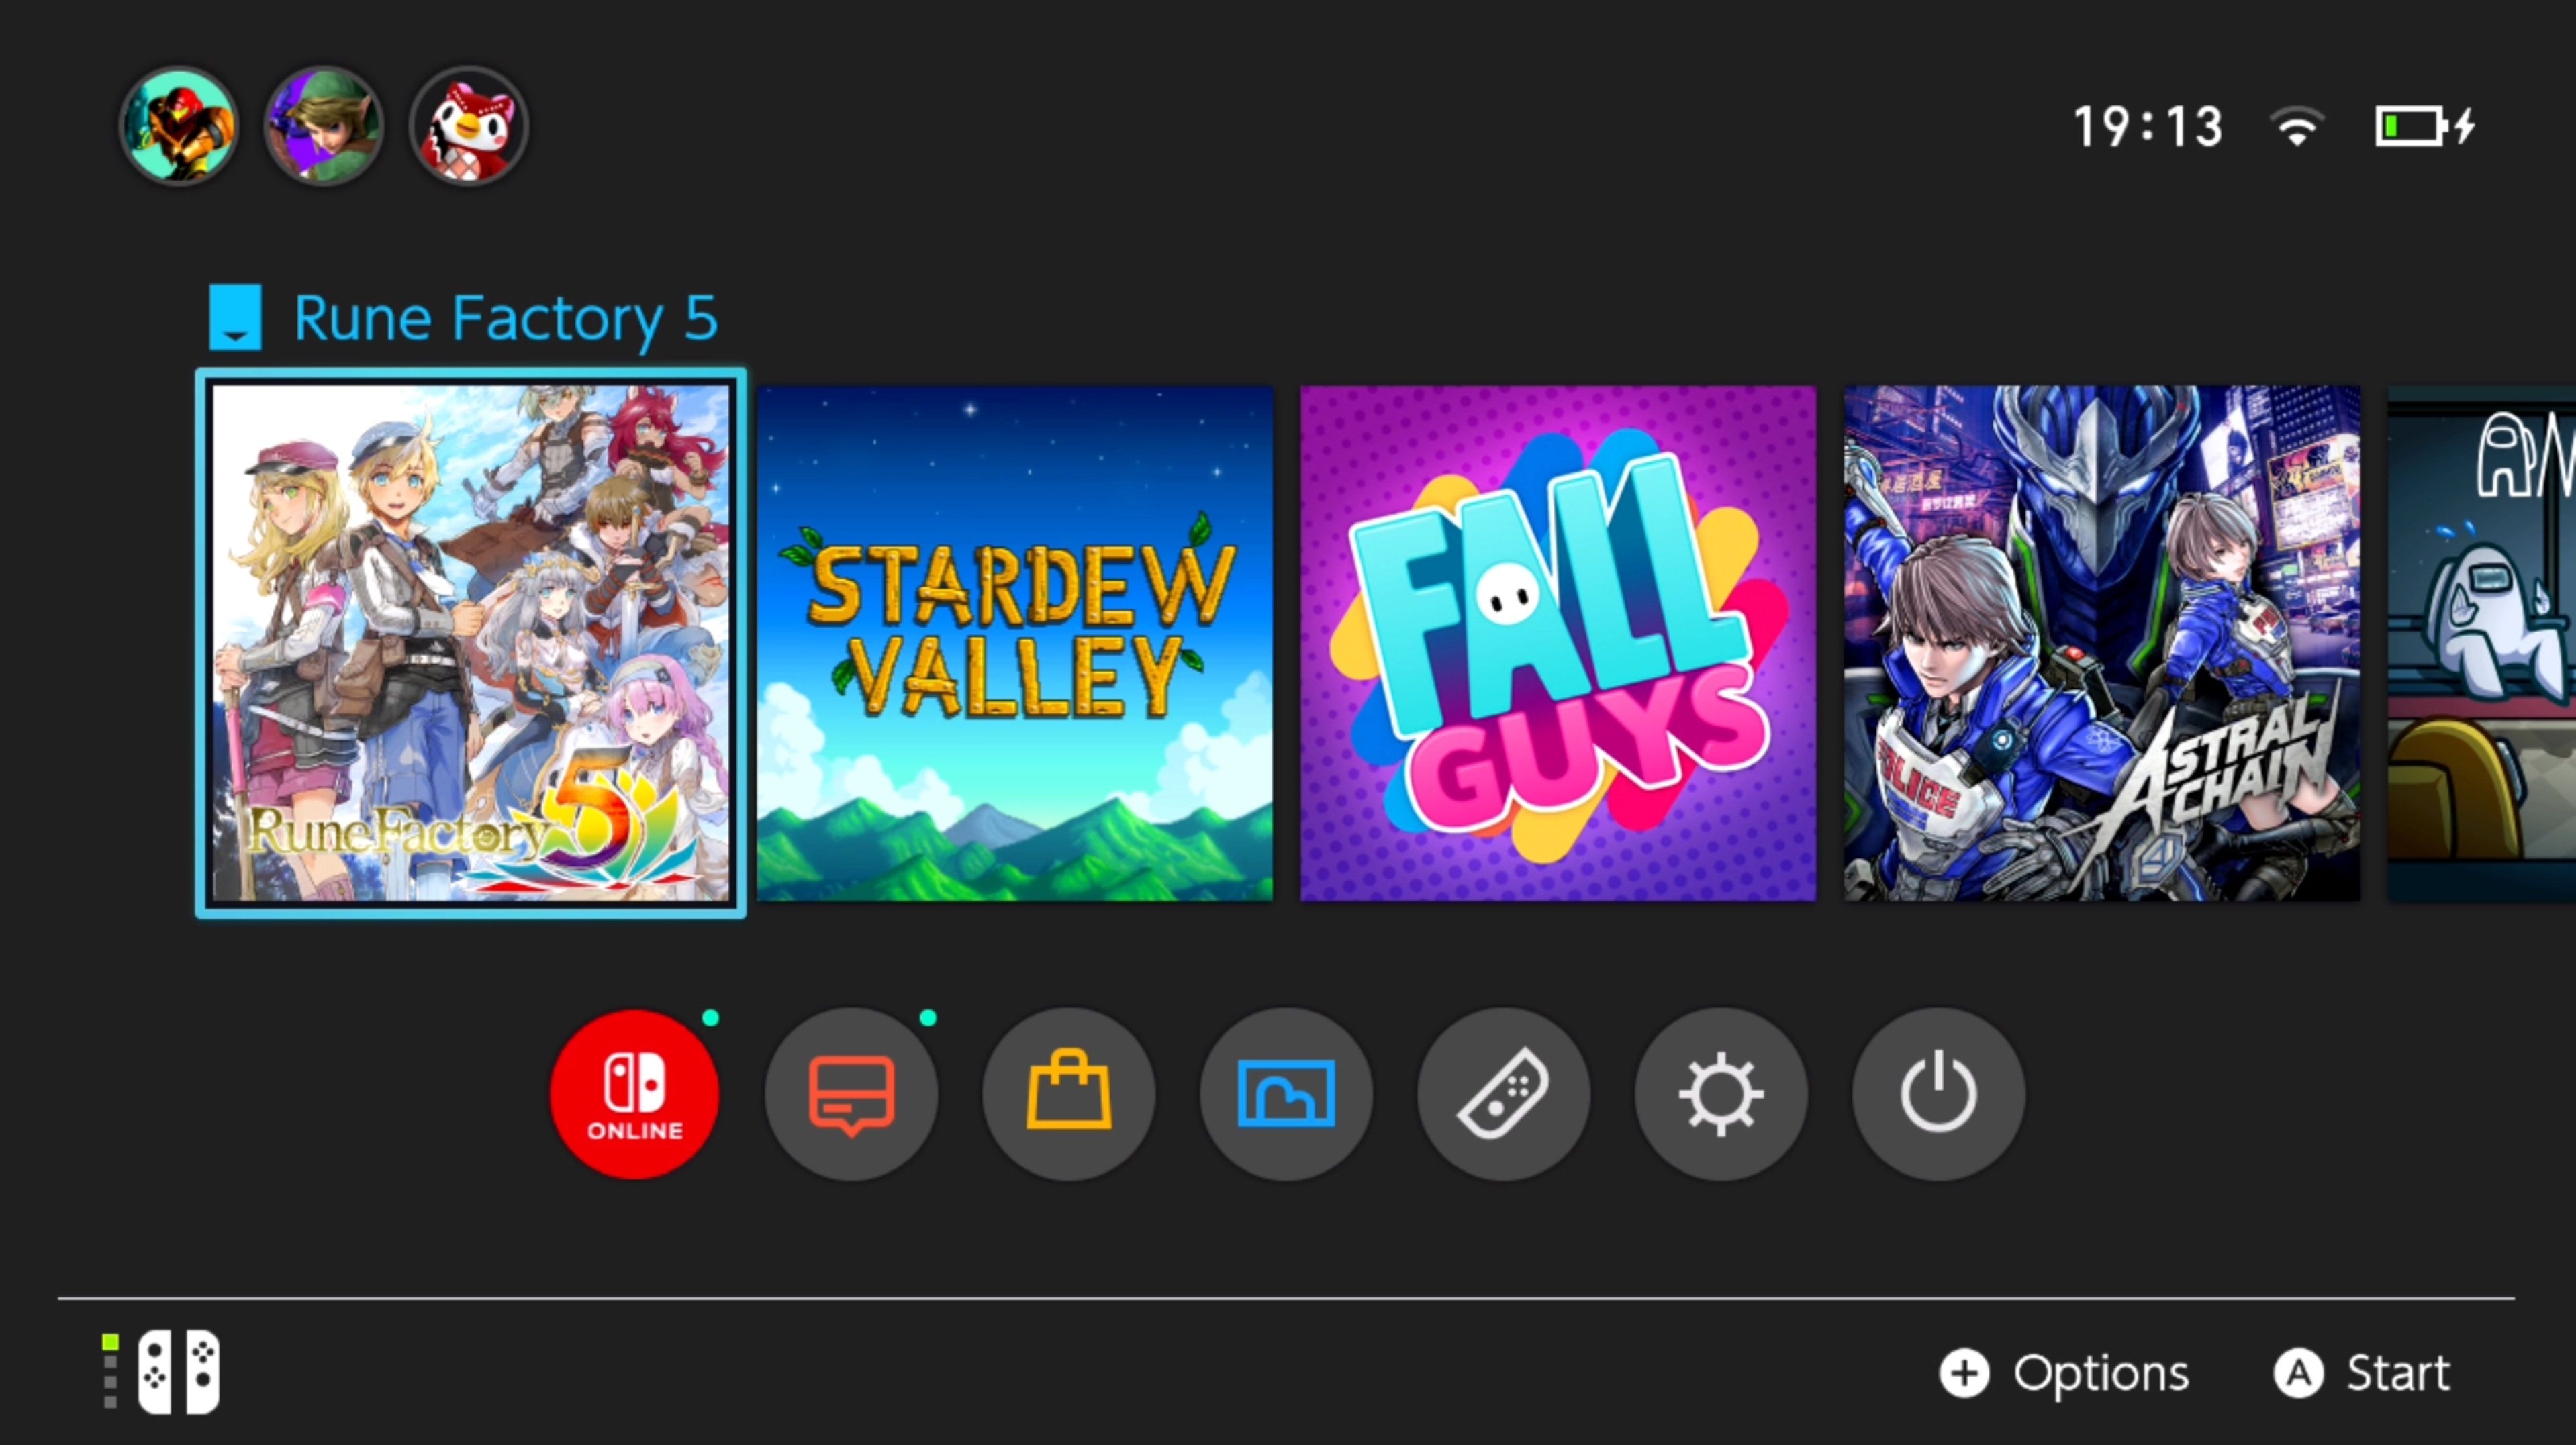Open Nintendo Switch Online
2576x1445 pixels.
coord(635,1094)
